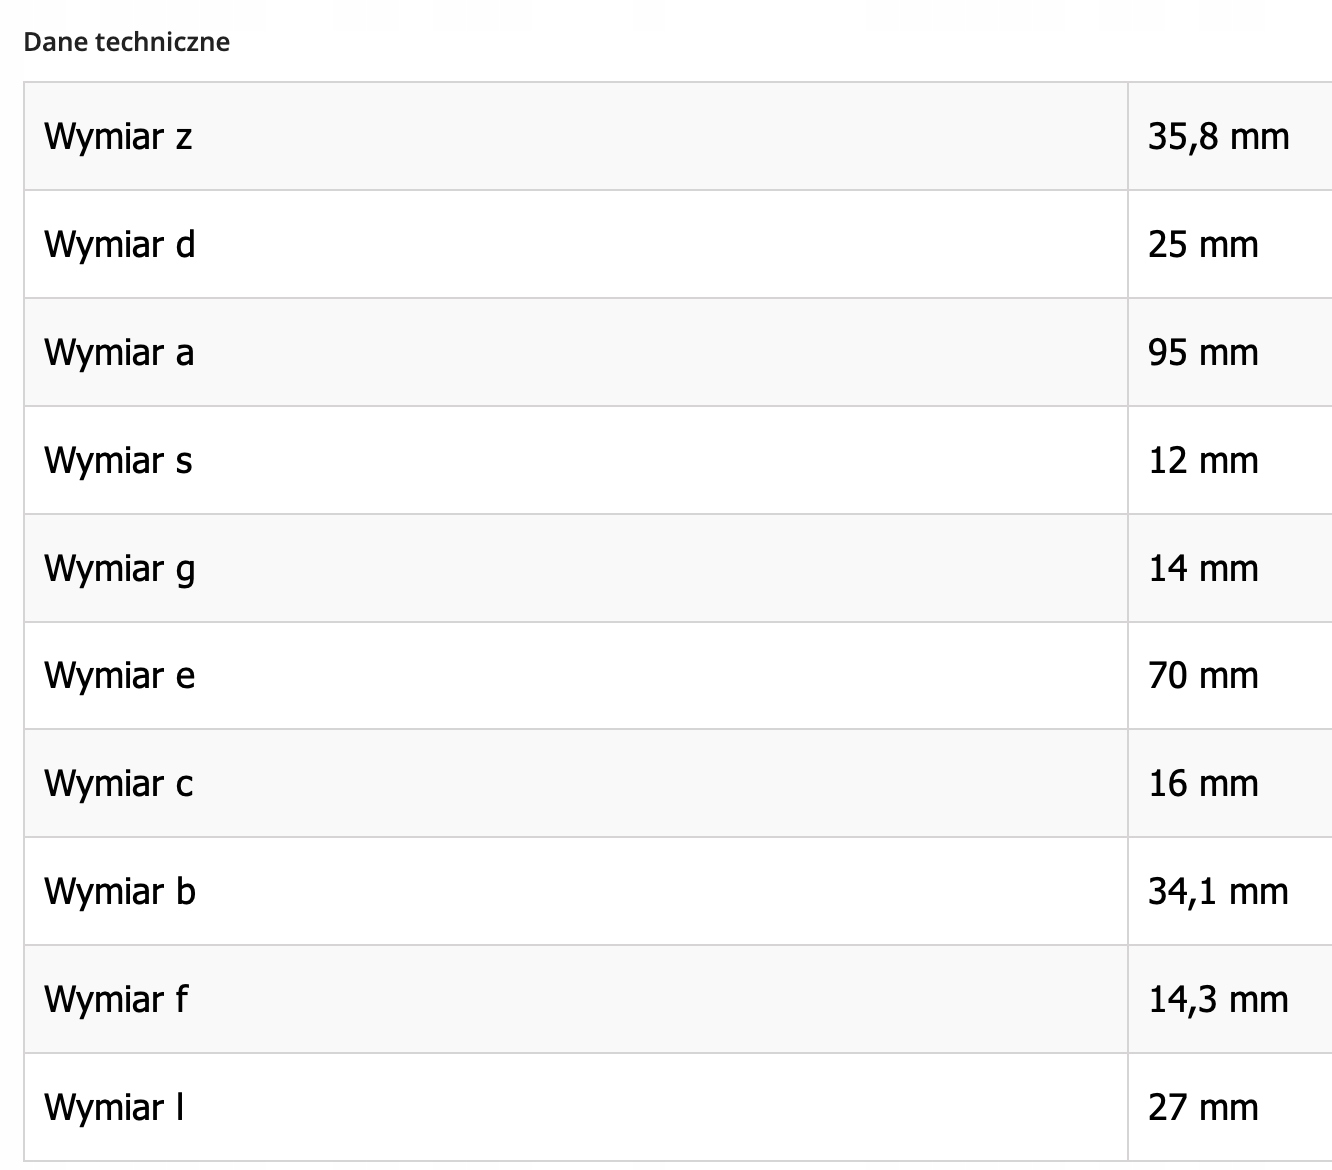Click the "Wymiar a" label

(119, 352)
